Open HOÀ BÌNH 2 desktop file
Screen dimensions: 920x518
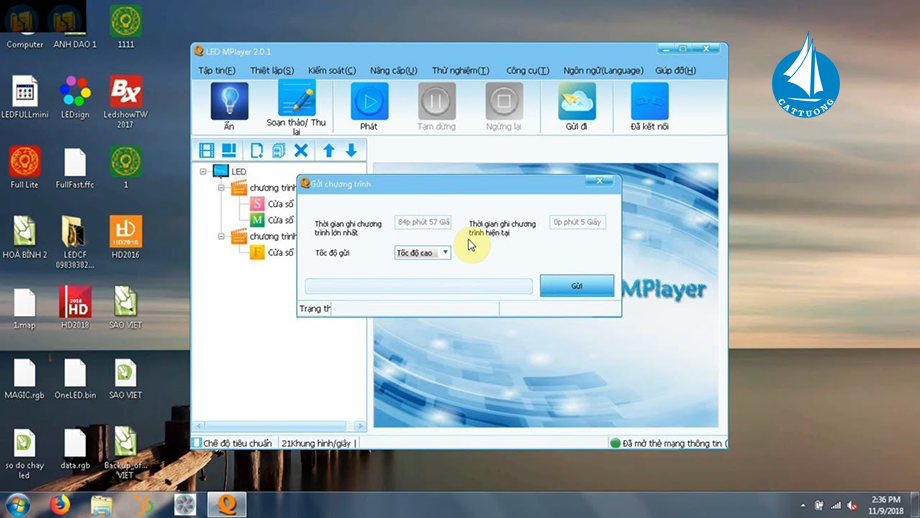click(x=25, y=237)
